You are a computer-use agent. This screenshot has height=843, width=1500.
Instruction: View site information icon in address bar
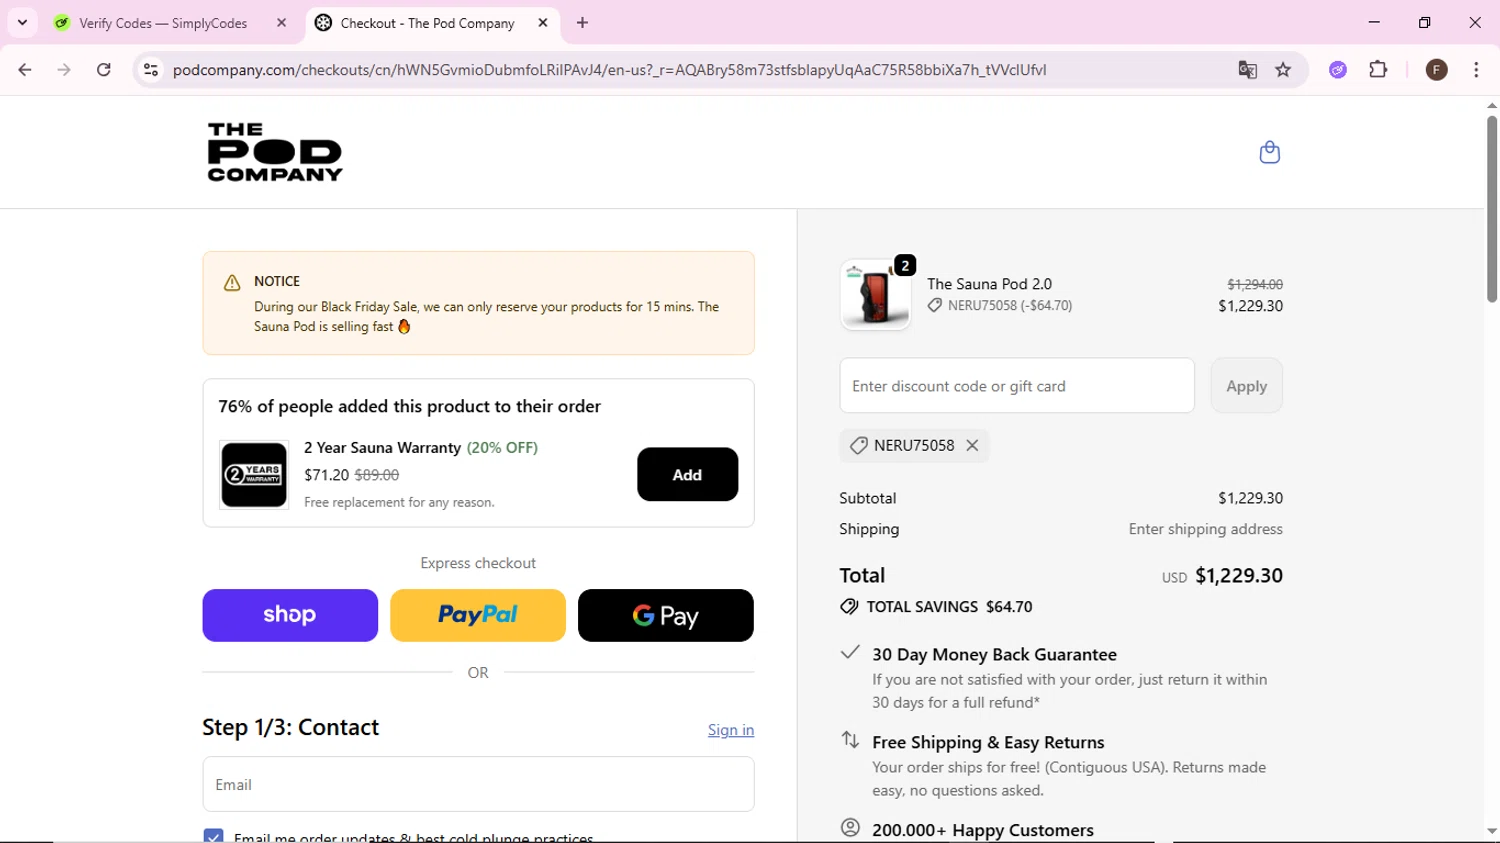coord(151,70)
